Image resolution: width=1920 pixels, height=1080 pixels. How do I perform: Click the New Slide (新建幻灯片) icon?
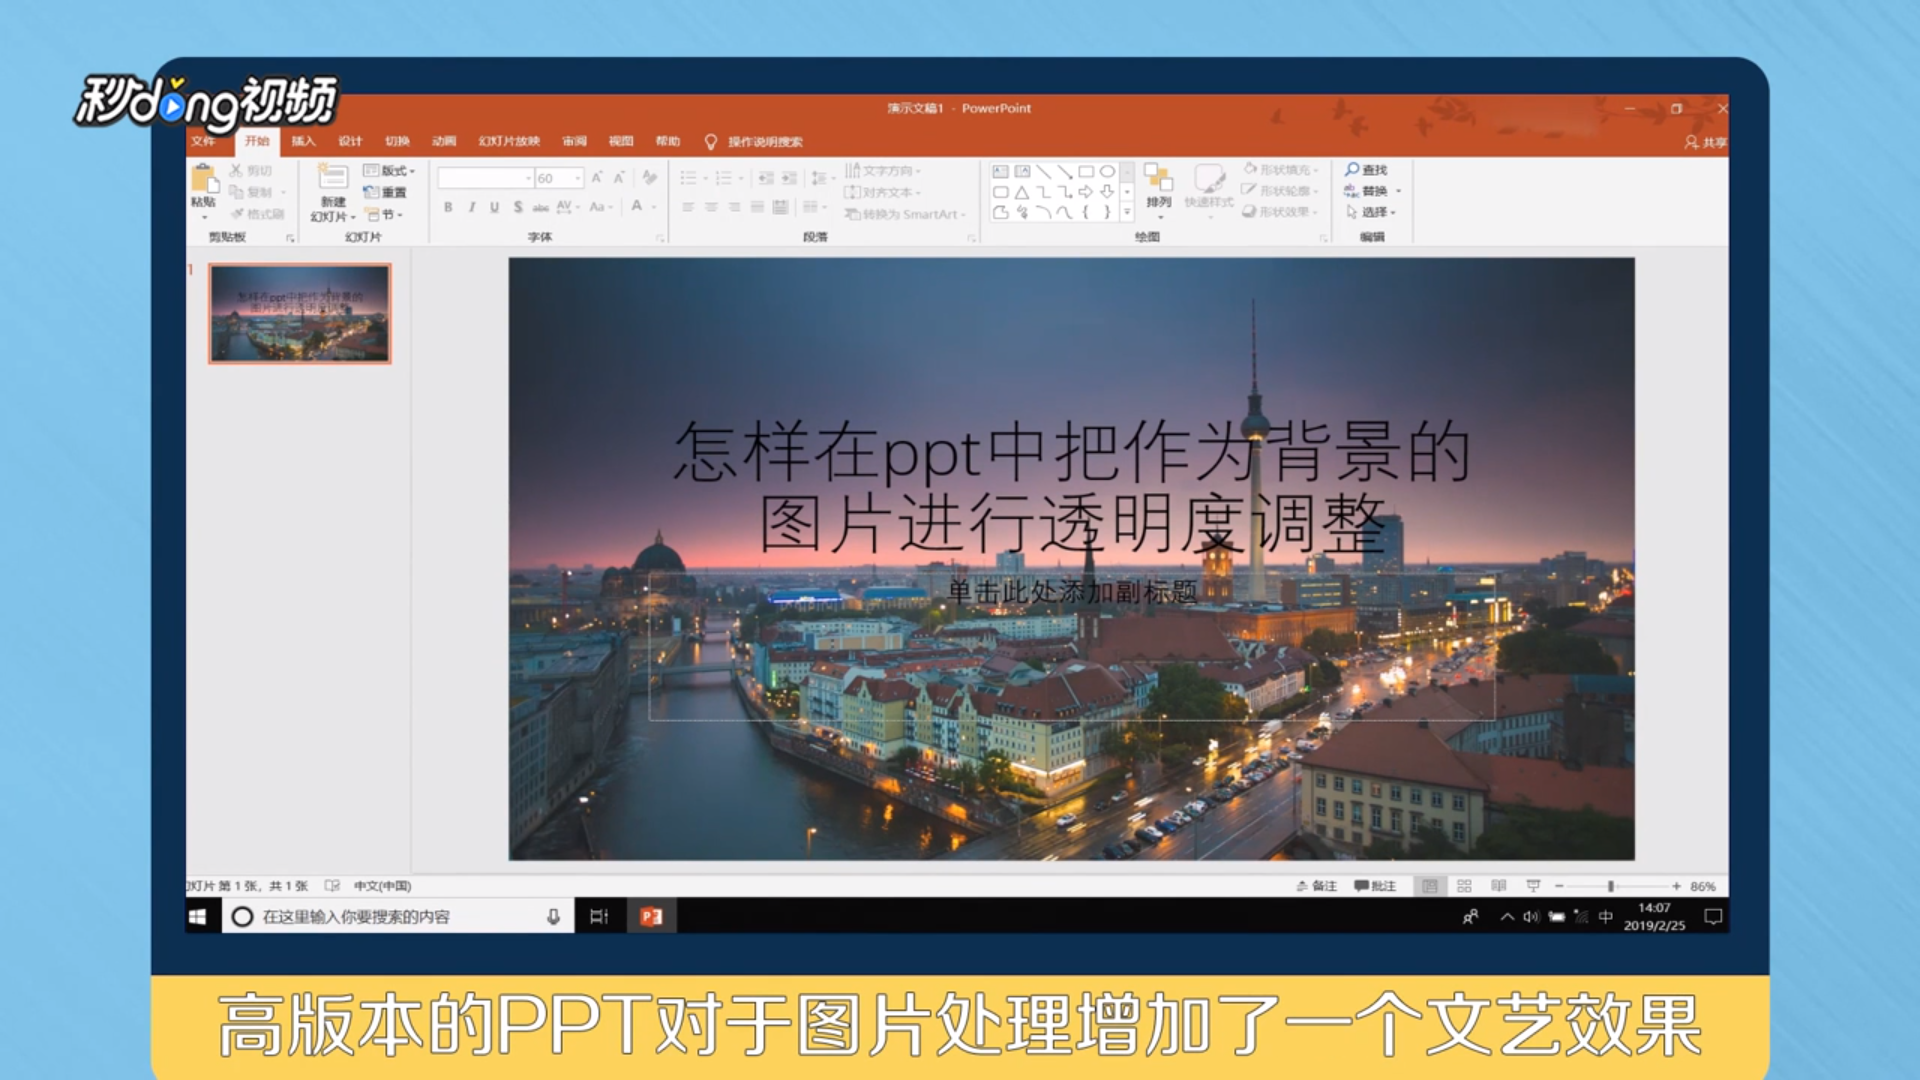332,177
